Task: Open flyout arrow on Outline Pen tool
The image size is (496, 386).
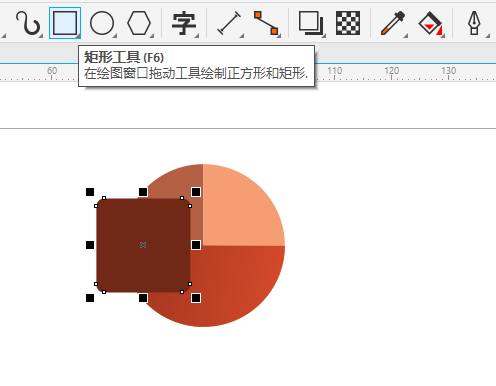Action: (488, 36)
